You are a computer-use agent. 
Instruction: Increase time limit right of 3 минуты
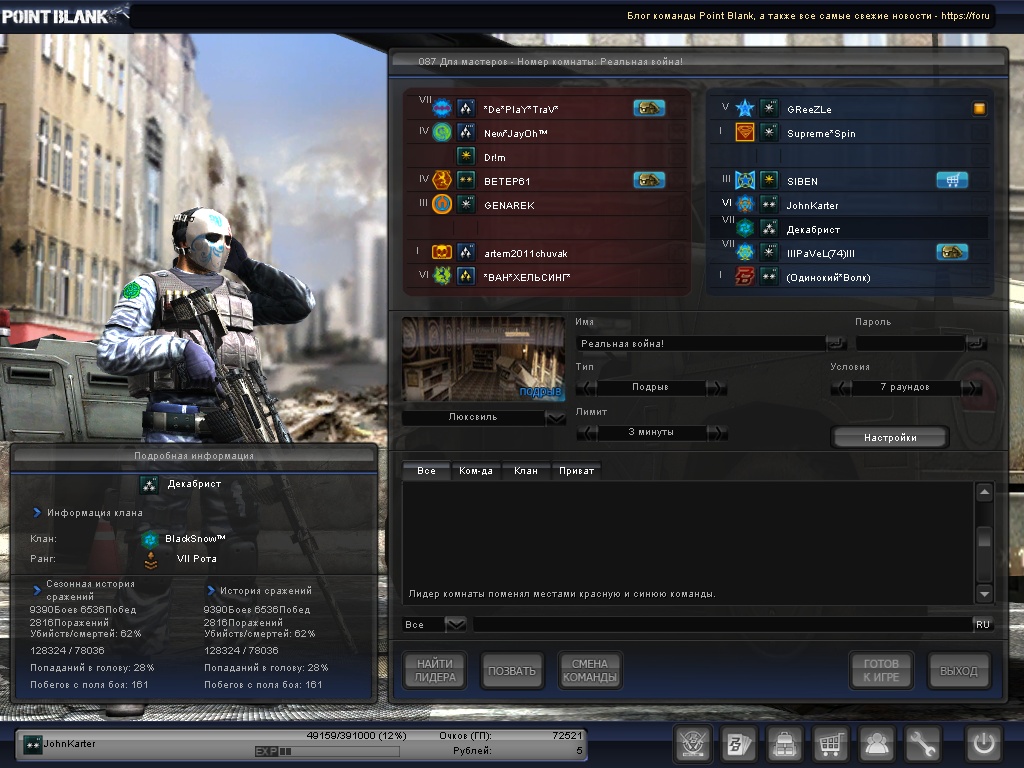tap(716, 433)
